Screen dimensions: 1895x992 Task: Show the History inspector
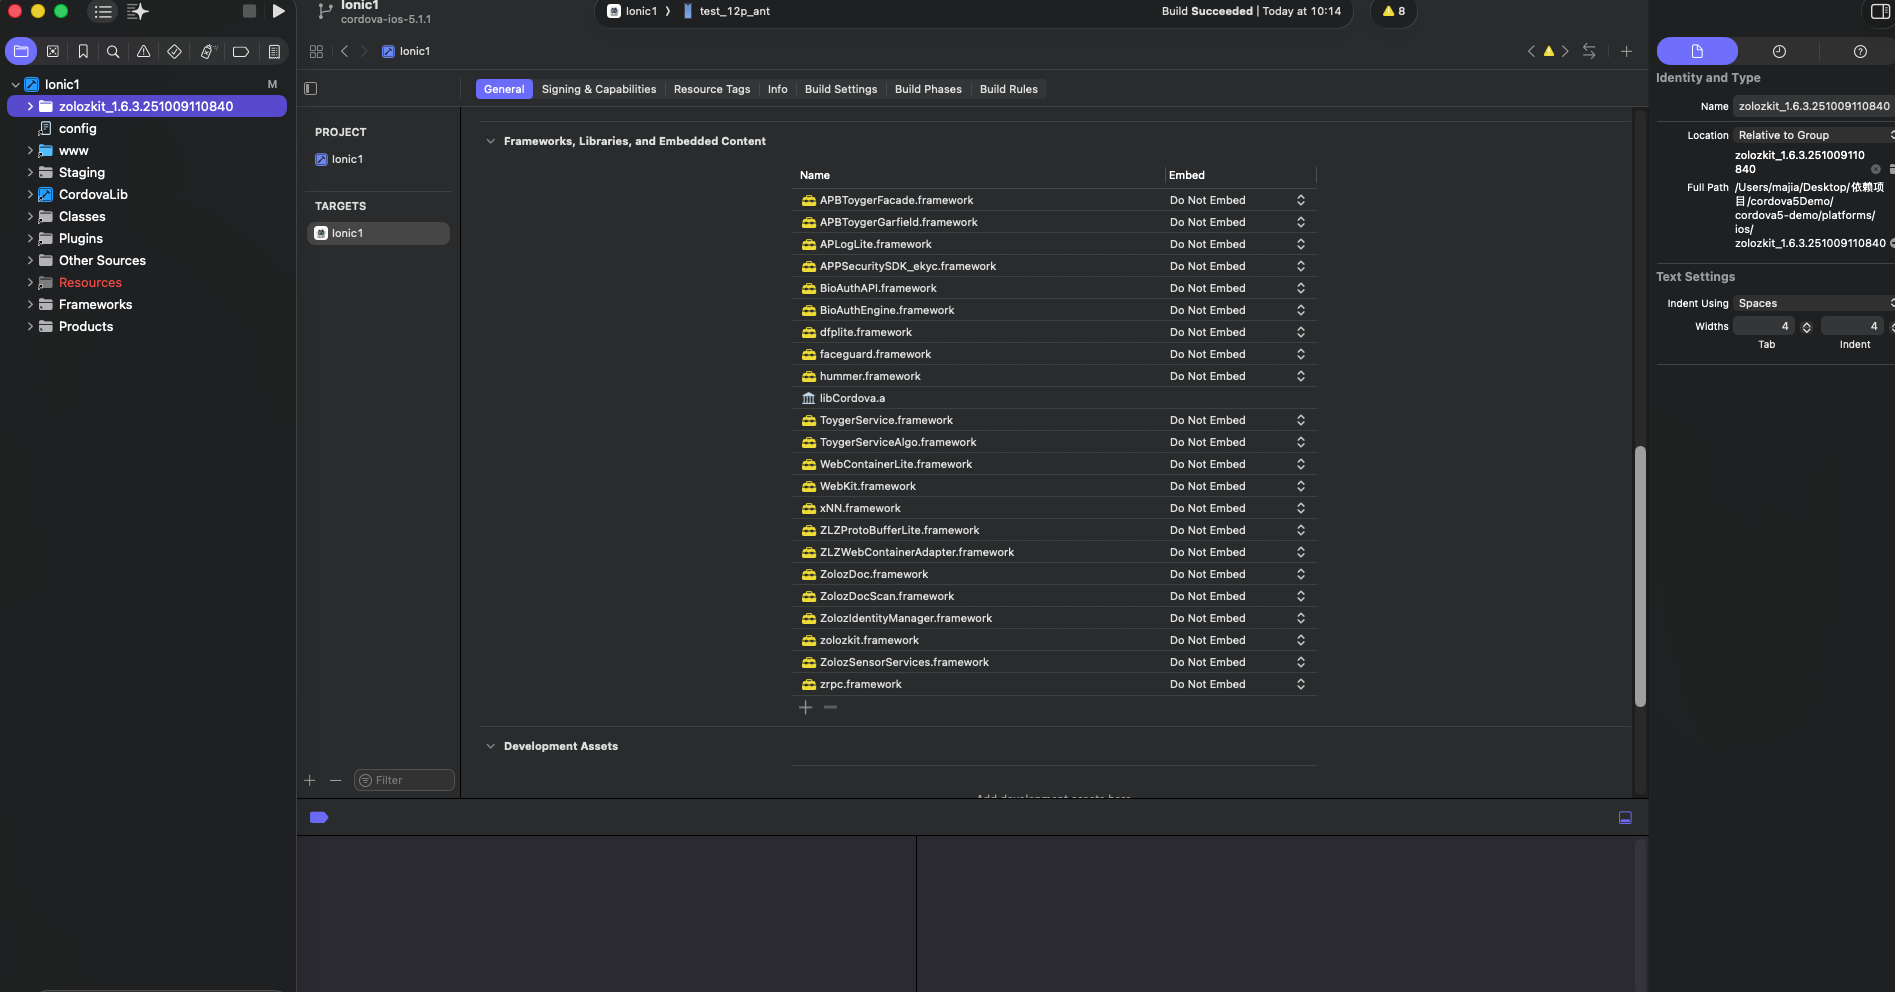[1778, 51]
